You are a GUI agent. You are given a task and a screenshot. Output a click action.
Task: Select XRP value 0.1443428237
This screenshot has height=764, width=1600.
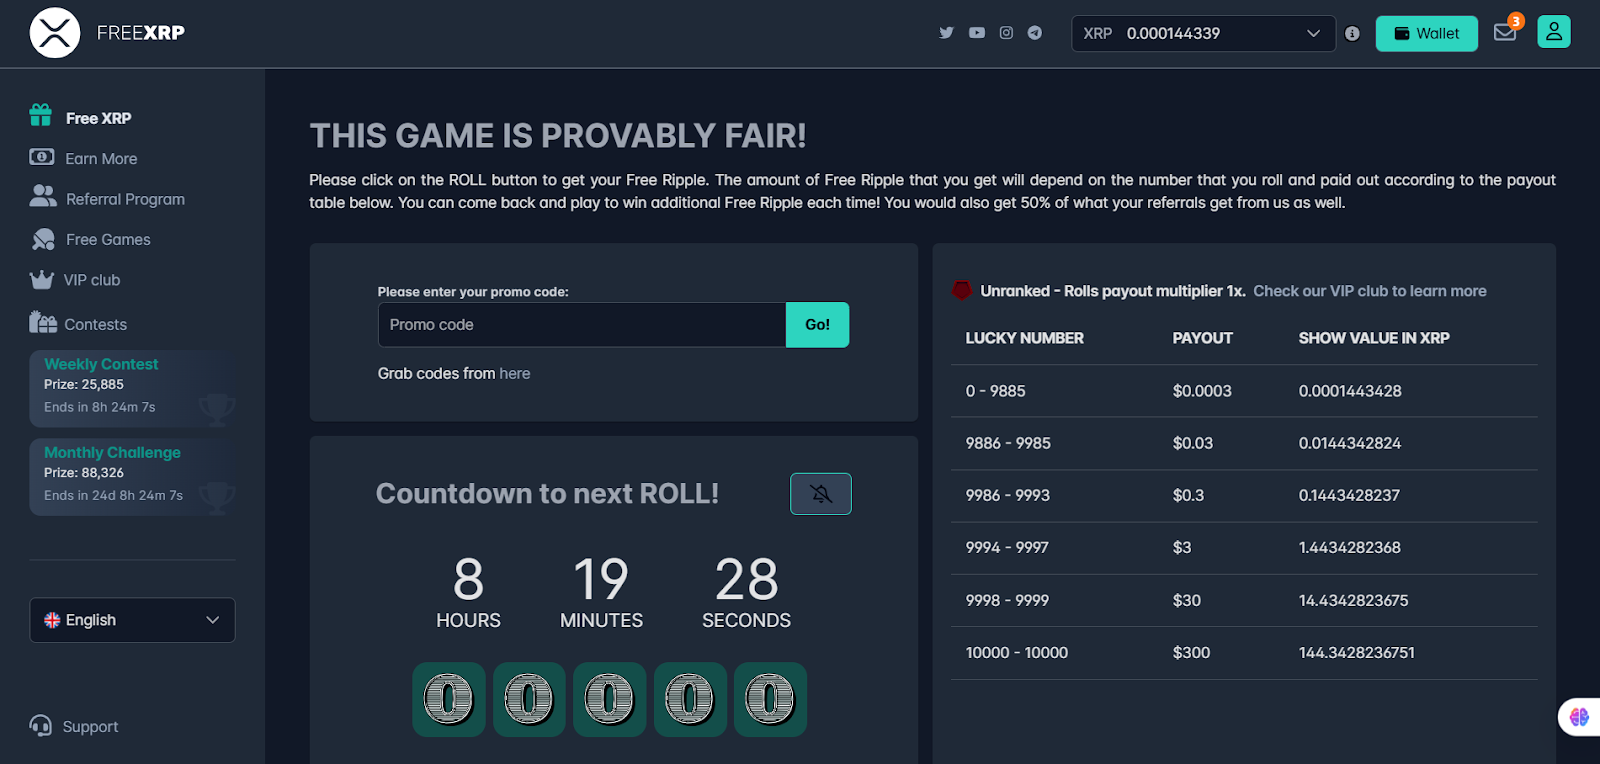pos(1349,495)
